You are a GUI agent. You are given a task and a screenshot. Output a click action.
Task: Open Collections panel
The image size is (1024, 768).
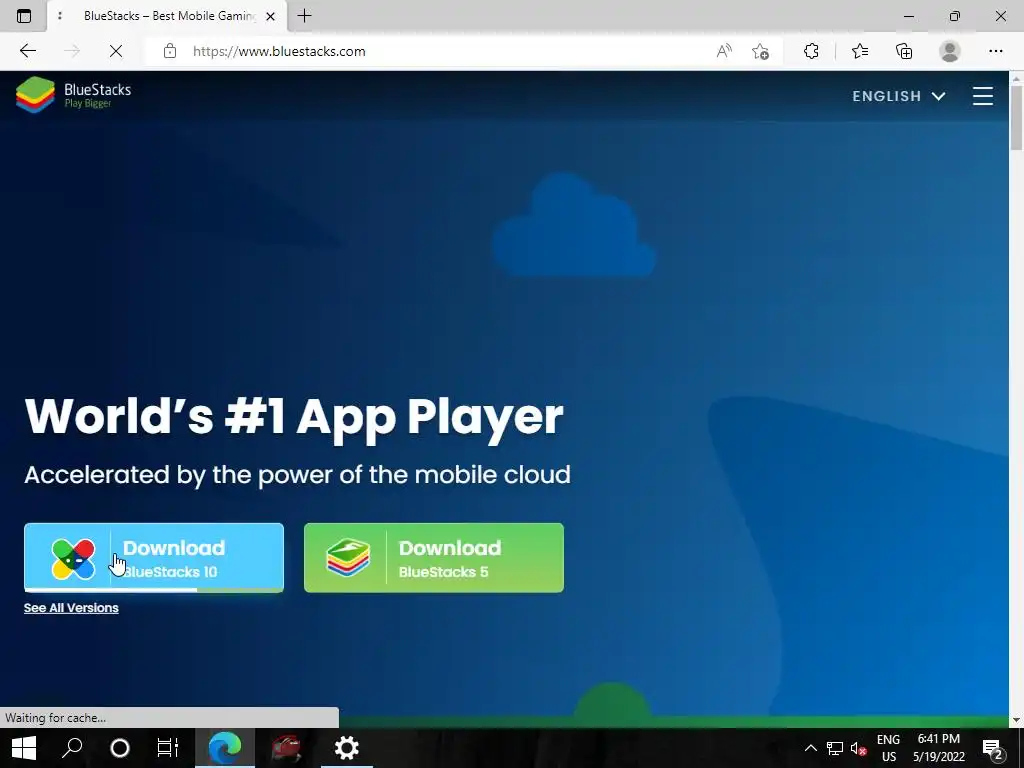click(904, 51)
